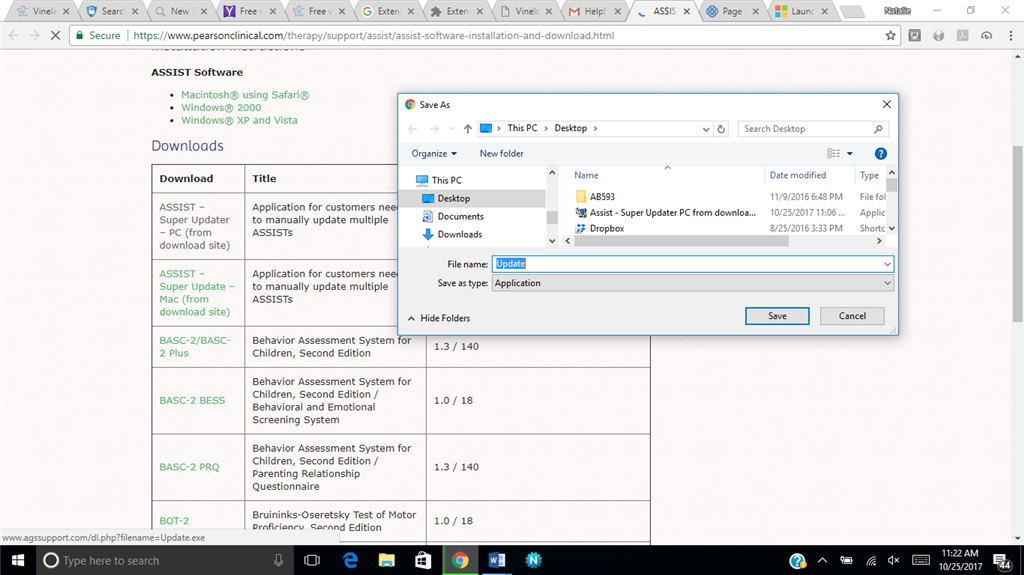Bookmark this page with the star icon

point(890,35)
